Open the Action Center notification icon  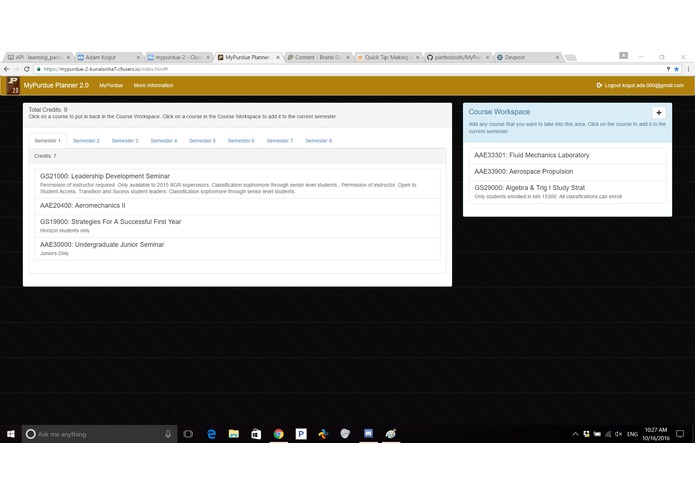tap(680, 434)
